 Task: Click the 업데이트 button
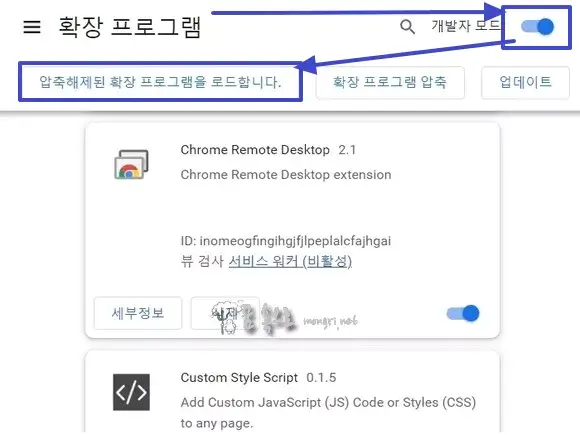pos(525,82)
